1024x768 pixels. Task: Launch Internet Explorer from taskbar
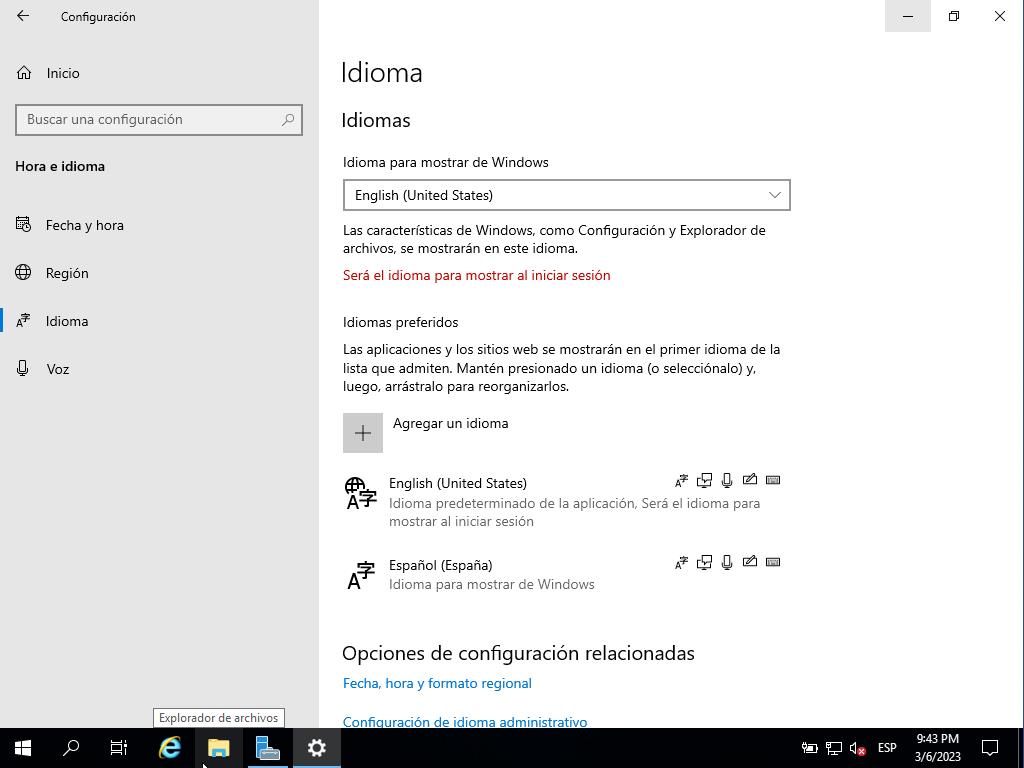(170, 748)
